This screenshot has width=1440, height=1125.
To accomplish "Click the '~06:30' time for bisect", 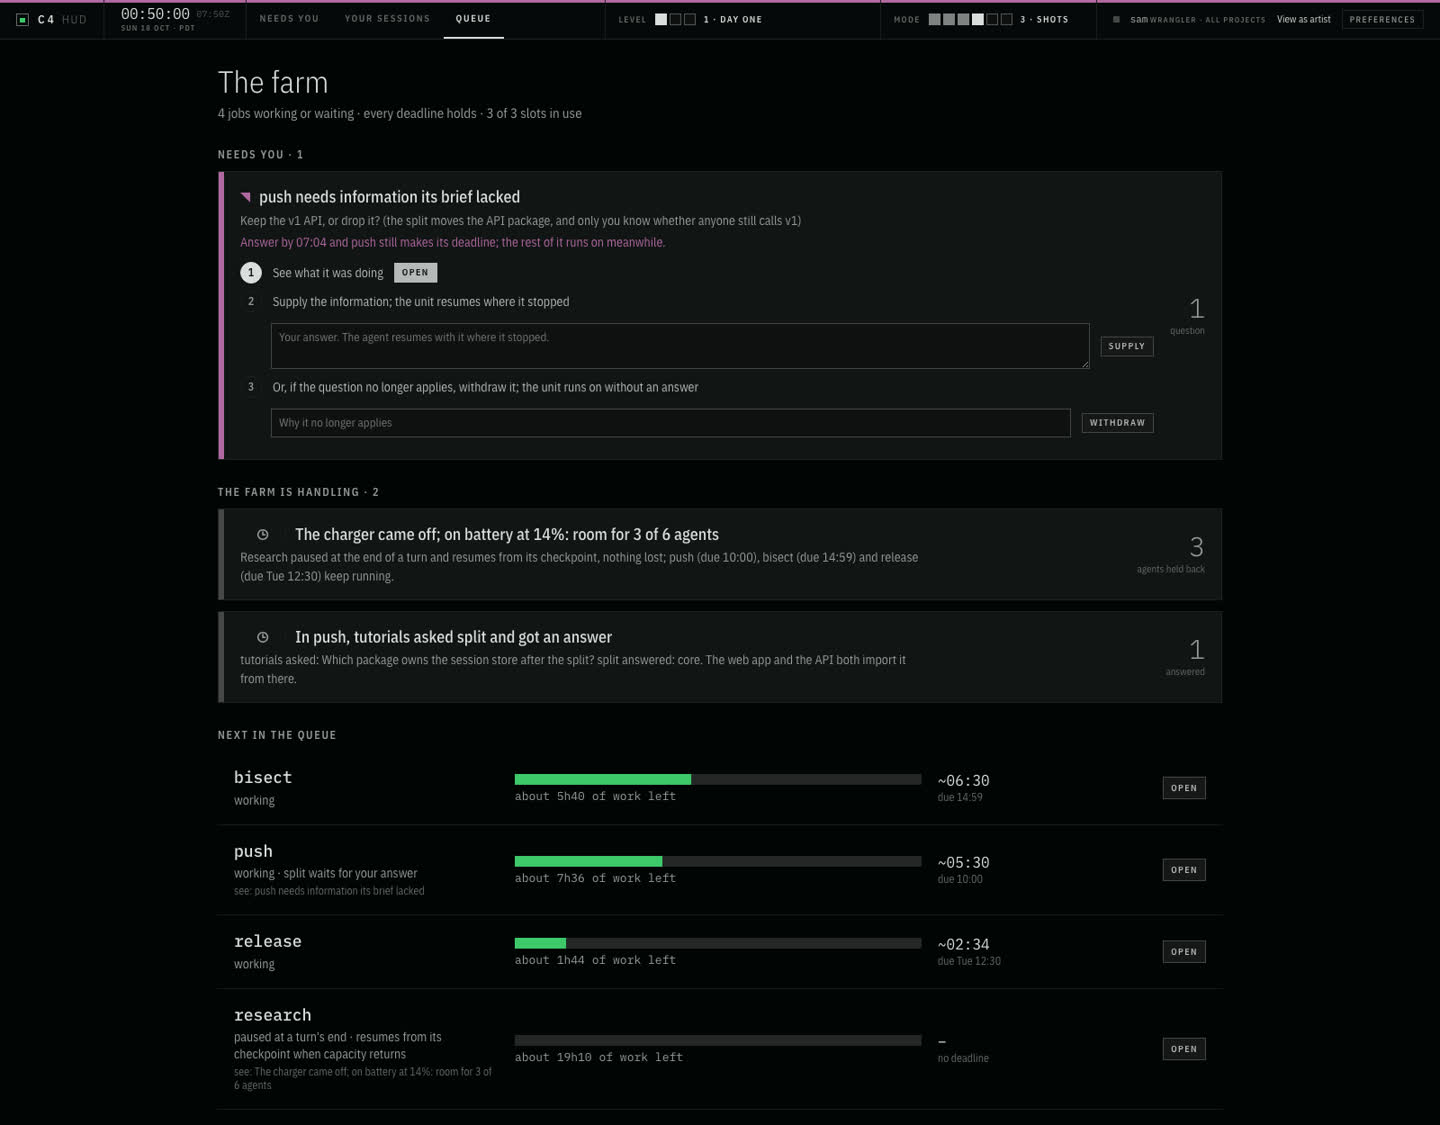I will click(x=963, y=781).
